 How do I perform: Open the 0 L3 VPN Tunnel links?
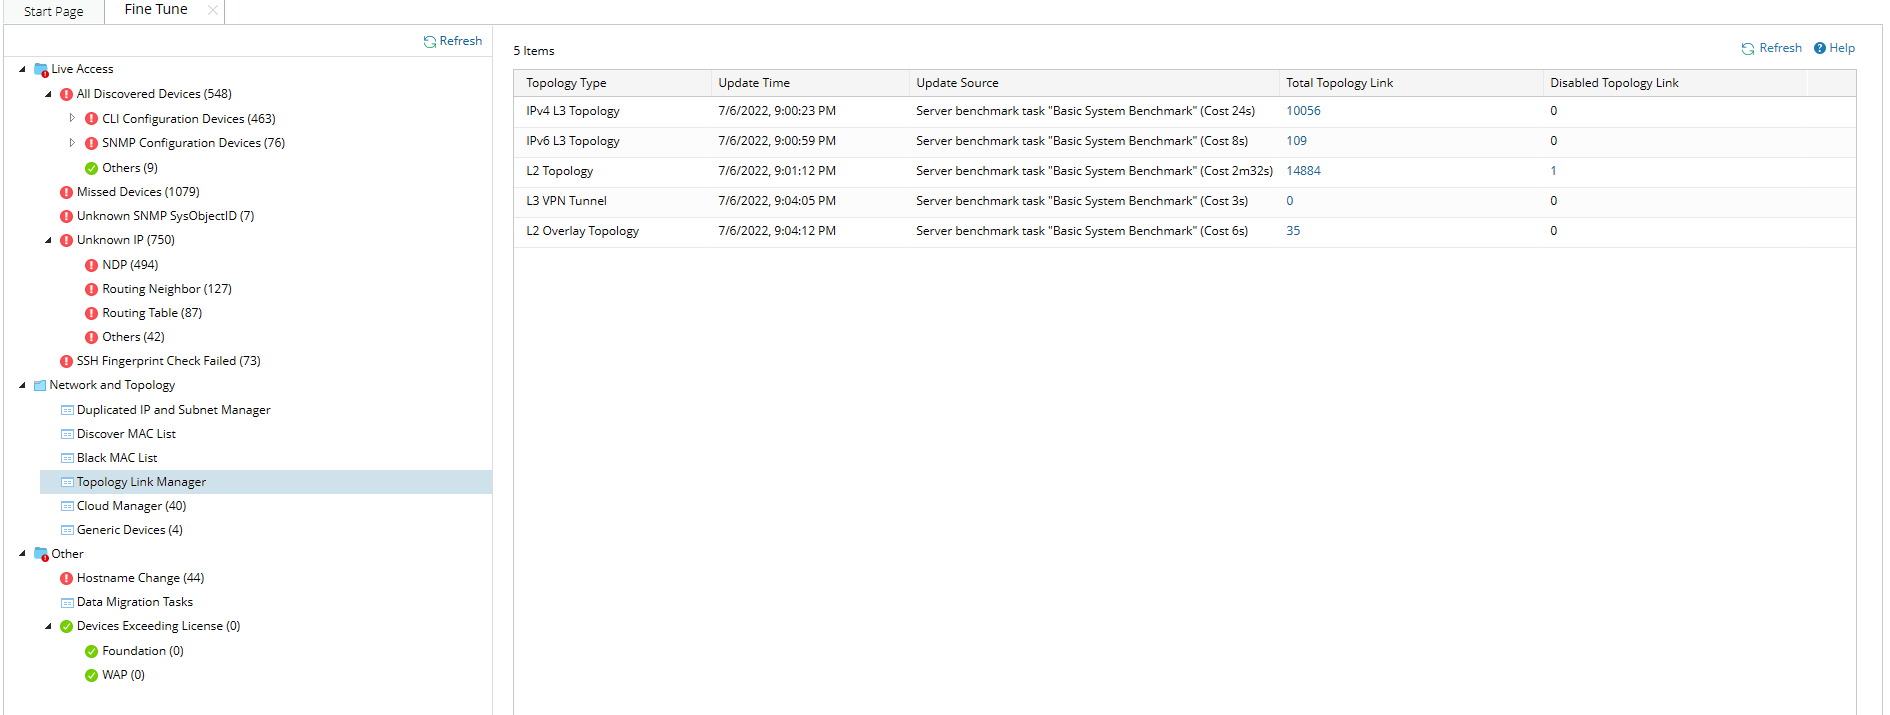tap(1290, 201)
